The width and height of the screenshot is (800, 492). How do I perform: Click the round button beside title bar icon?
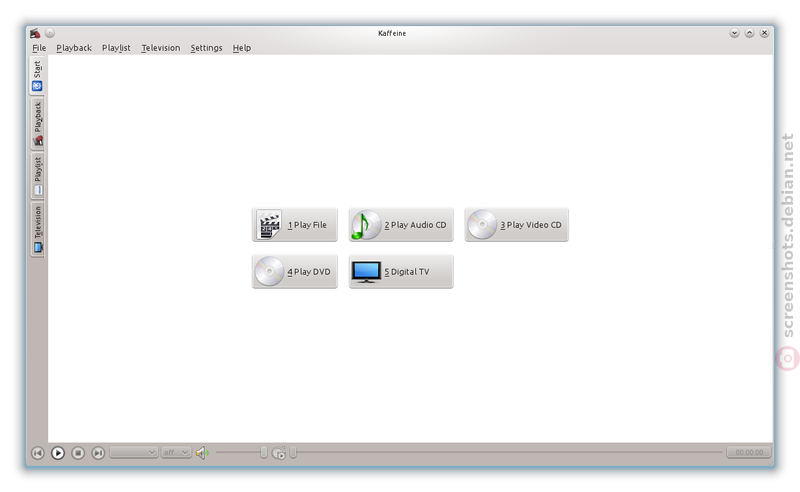click(x=49, y=33)
